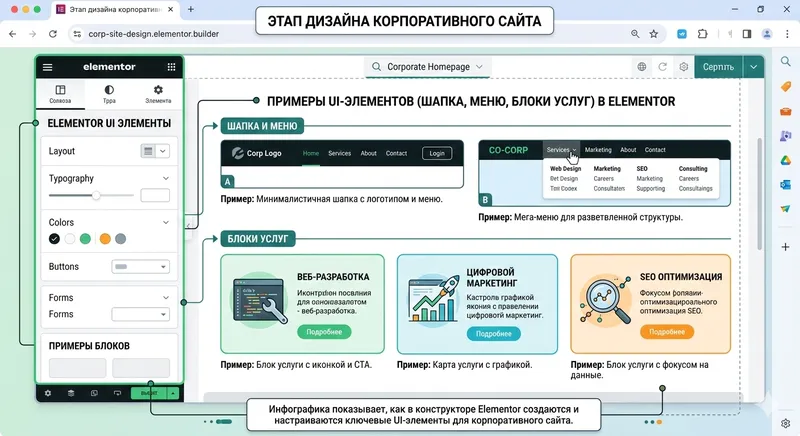Open page settings gear in the top bar
The image size is (800, 436).
(684, 67)
